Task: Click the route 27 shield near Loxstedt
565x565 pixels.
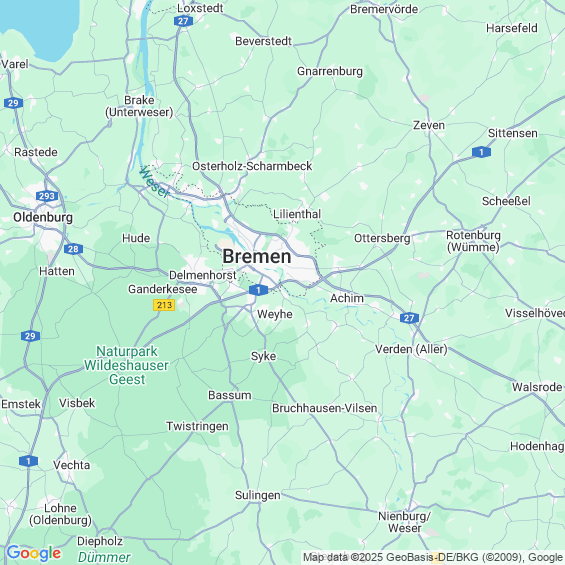Action: pyautogui.click(x=183, y=21)
